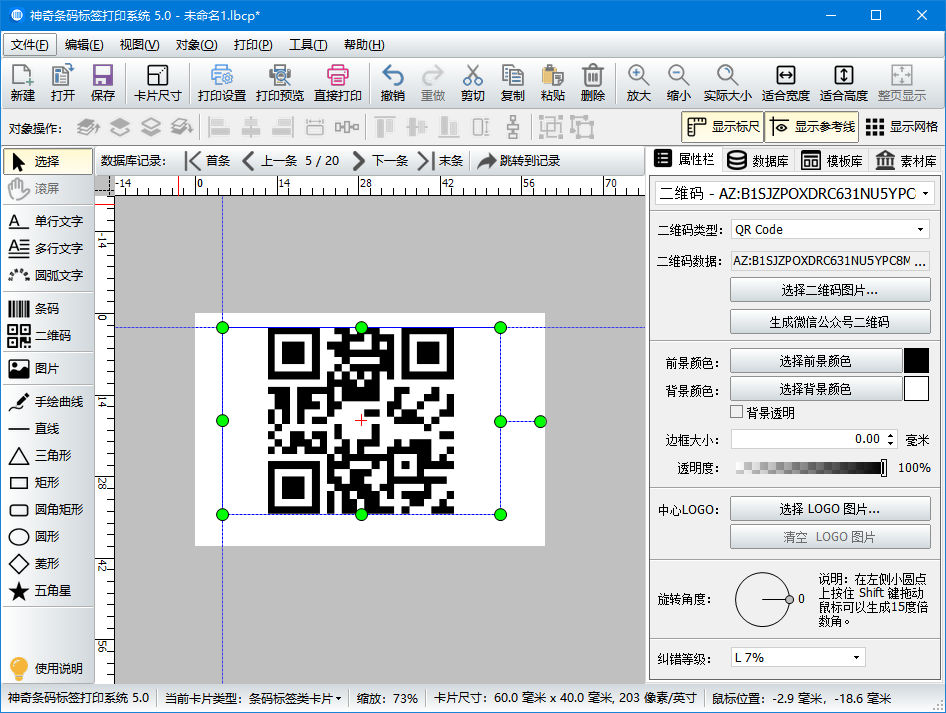Screen dimensions: 946x713
Task: Toggle 显示标尺 show ruler
Action: (723, 127)
